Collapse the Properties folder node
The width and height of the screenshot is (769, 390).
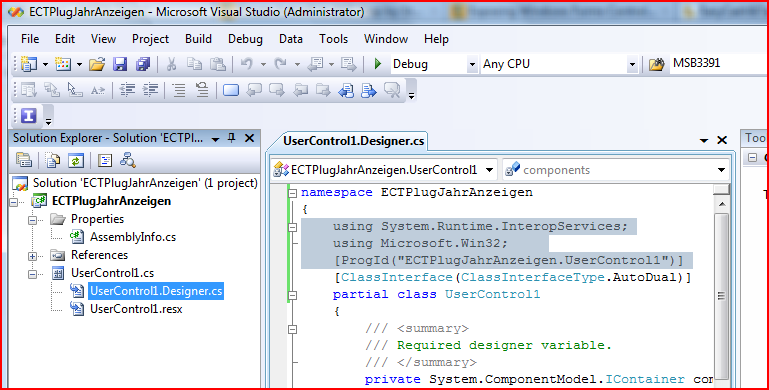point(32,220)
